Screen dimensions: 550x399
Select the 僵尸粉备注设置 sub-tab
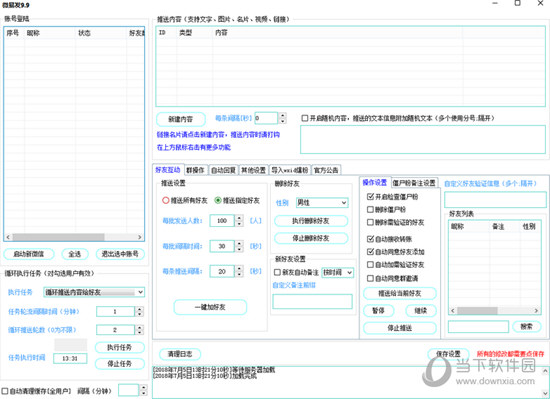click(414, 183)
